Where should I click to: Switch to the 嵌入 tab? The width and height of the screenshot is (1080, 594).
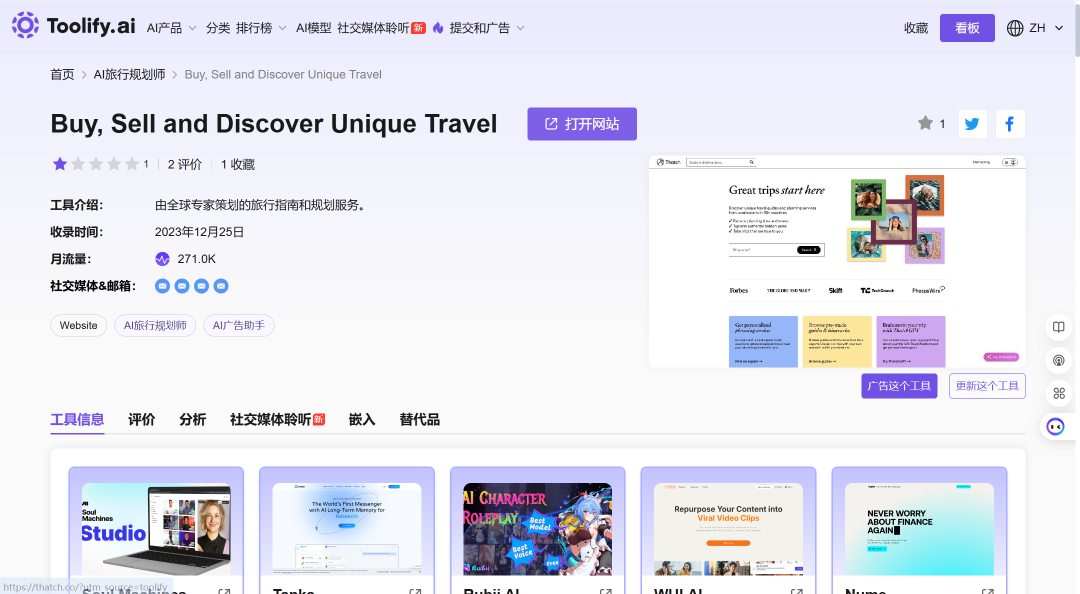coord(362,420)
